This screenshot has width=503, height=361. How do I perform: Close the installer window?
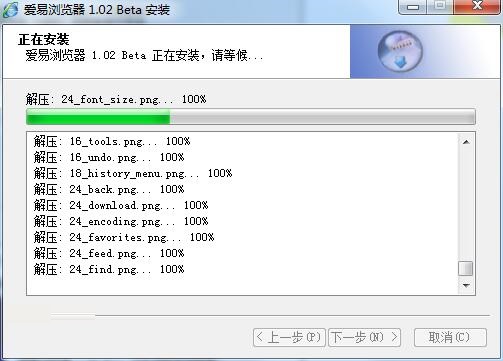pyautogui.click(x=477, y=6)
